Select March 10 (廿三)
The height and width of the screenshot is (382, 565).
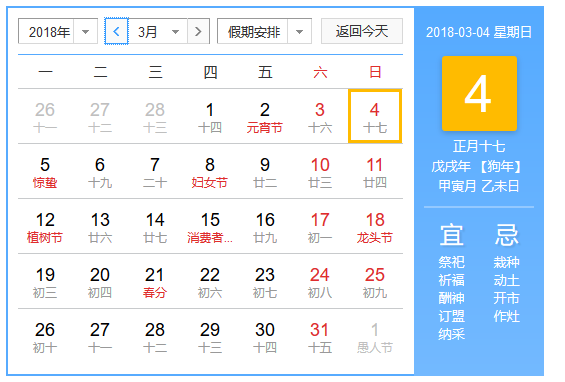320,172
